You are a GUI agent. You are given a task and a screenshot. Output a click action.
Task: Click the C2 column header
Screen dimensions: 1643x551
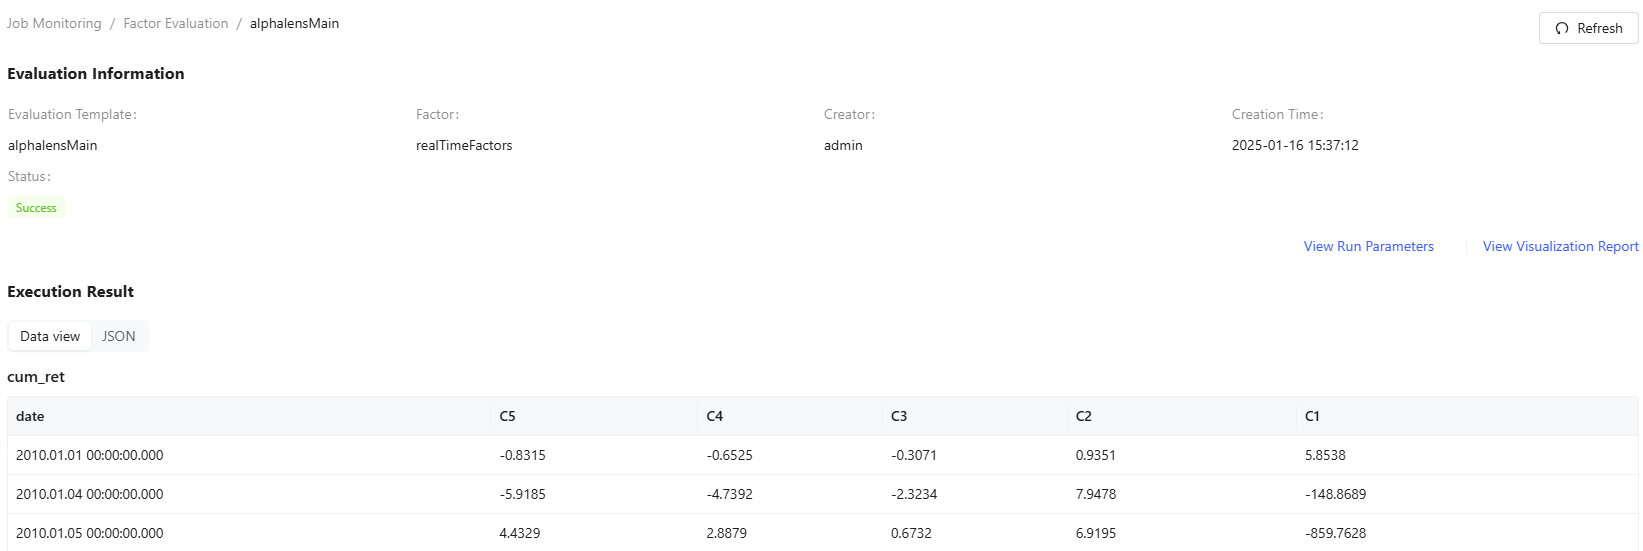coord(1084,416)
